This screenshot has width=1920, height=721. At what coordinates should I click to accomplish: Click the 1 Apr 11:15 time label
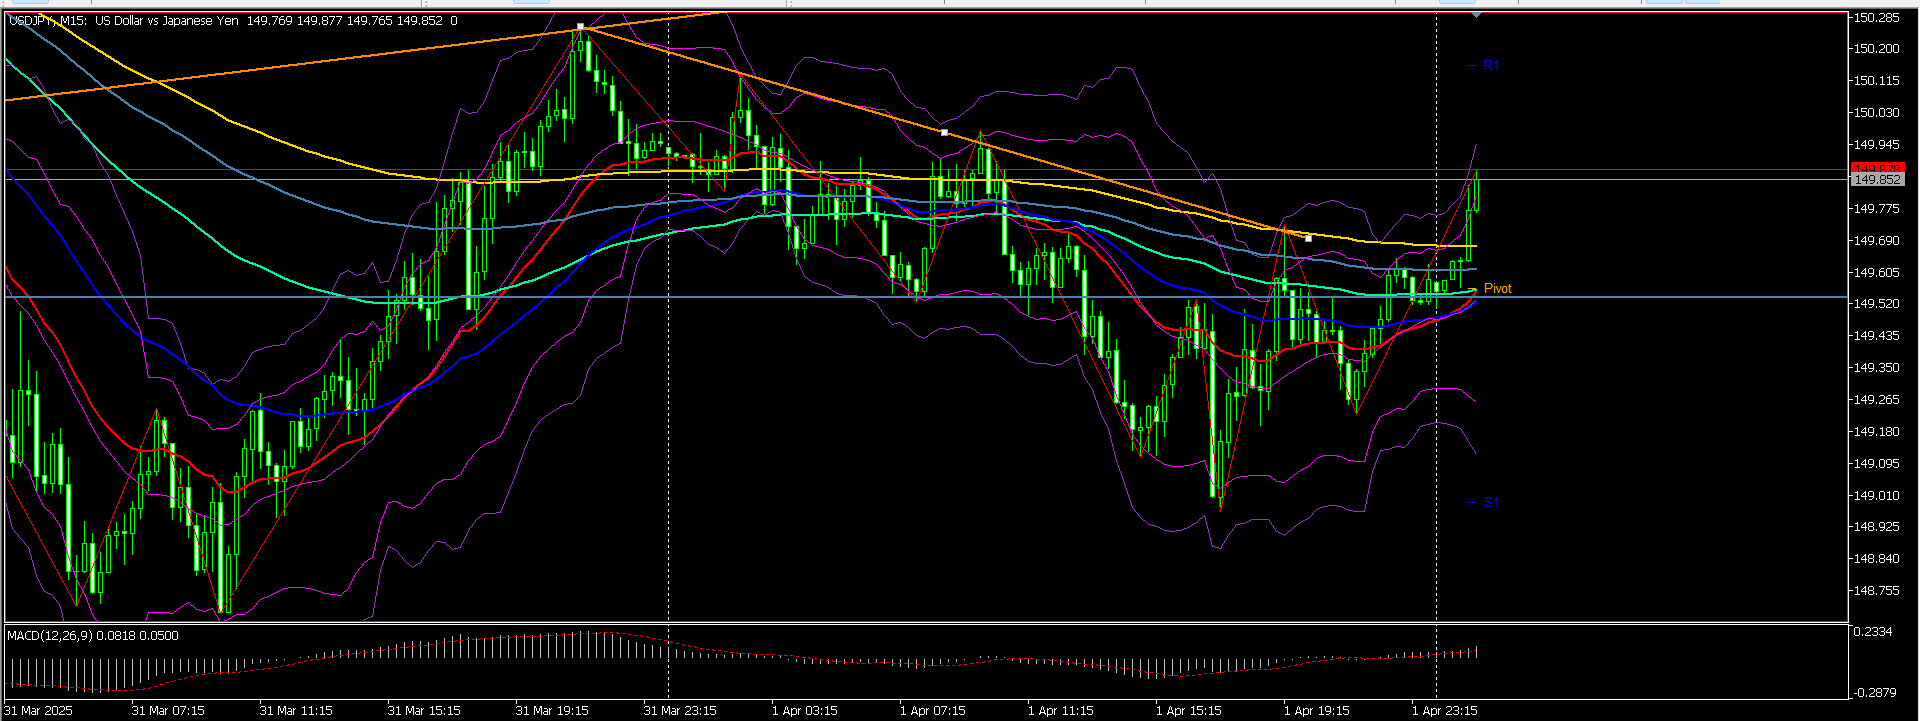(x=1060, y=711)
